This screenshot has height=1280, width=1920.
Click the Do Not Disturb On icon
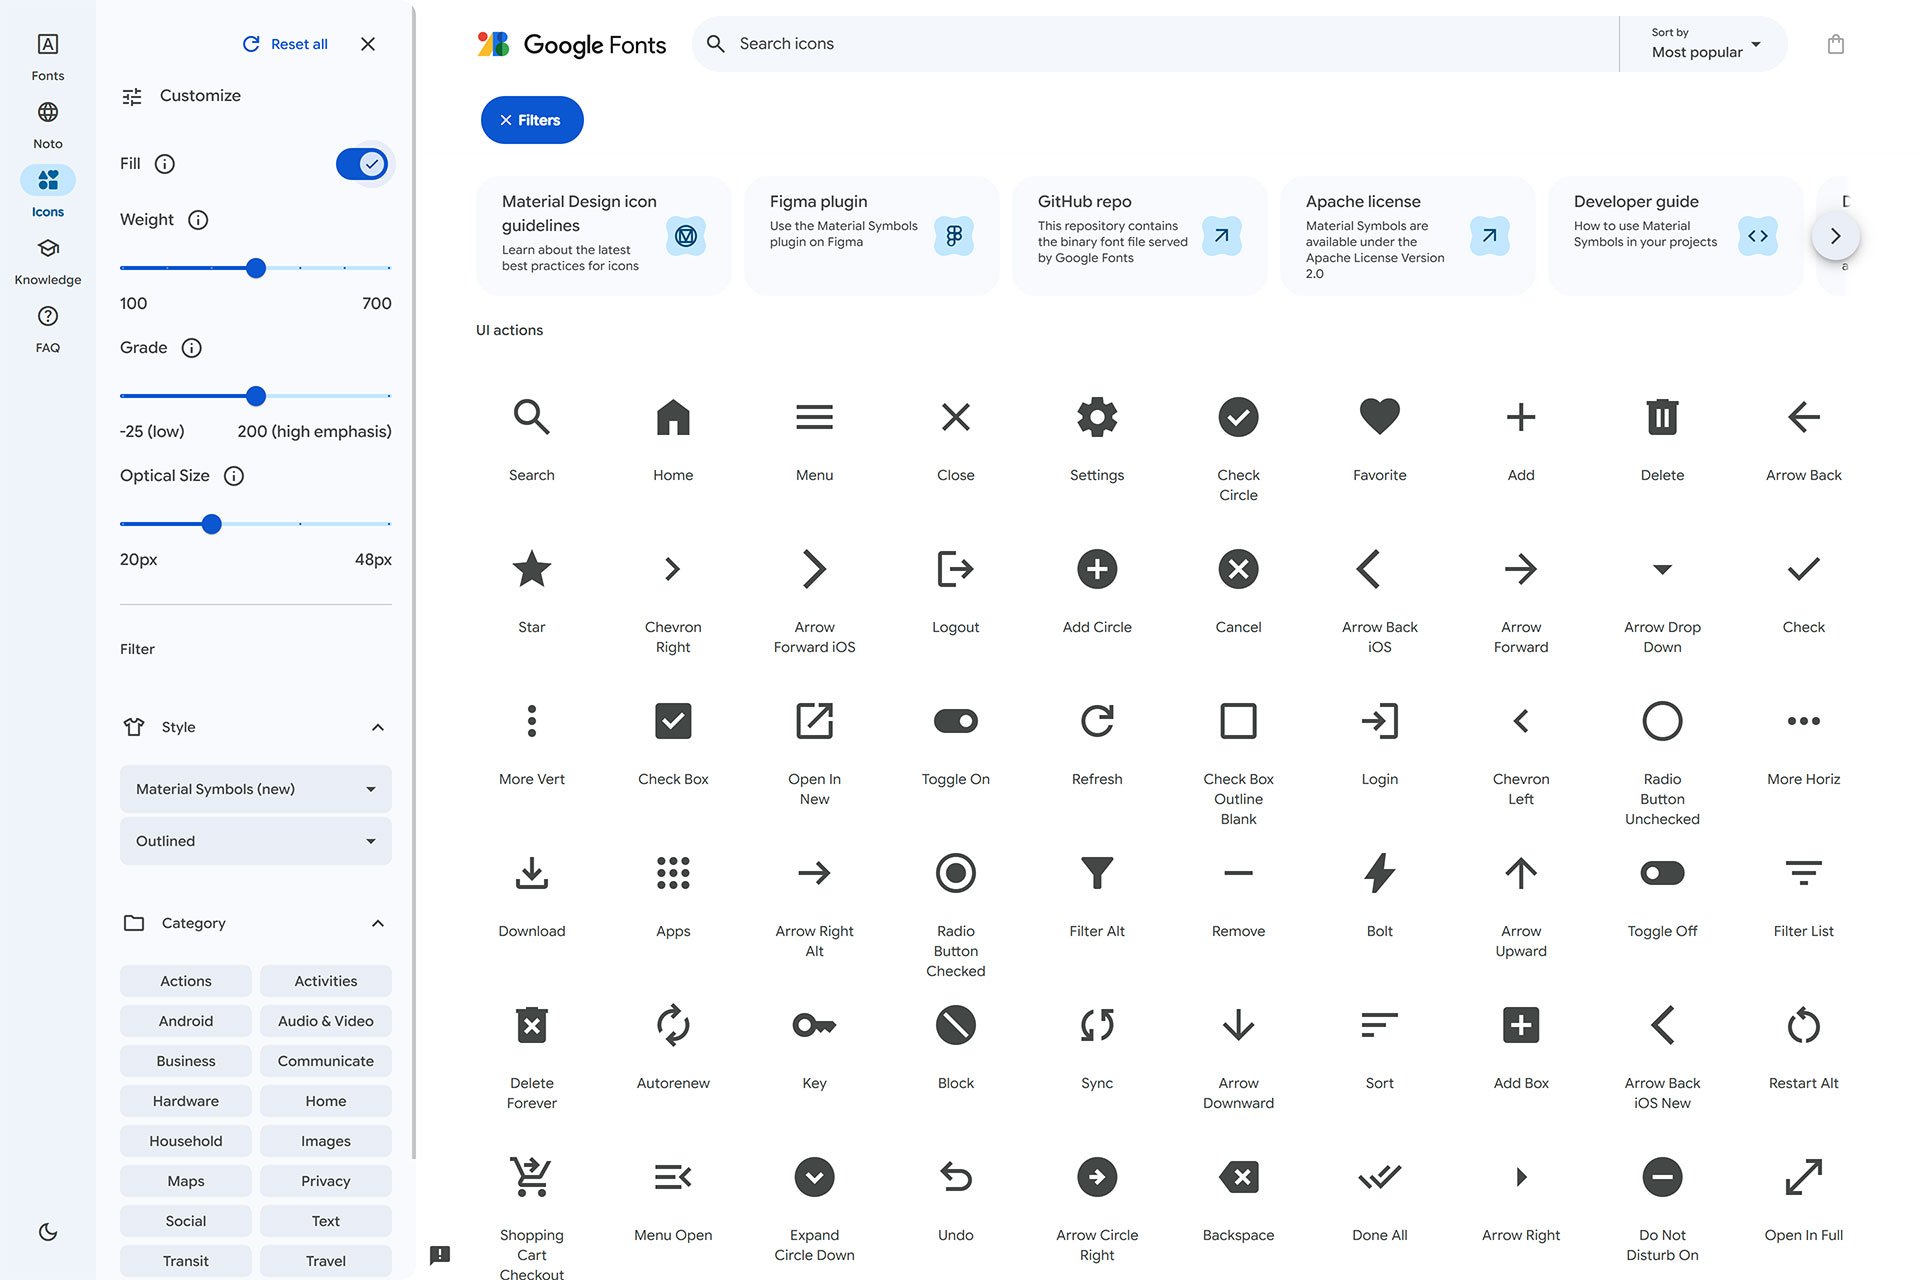1662,1177
